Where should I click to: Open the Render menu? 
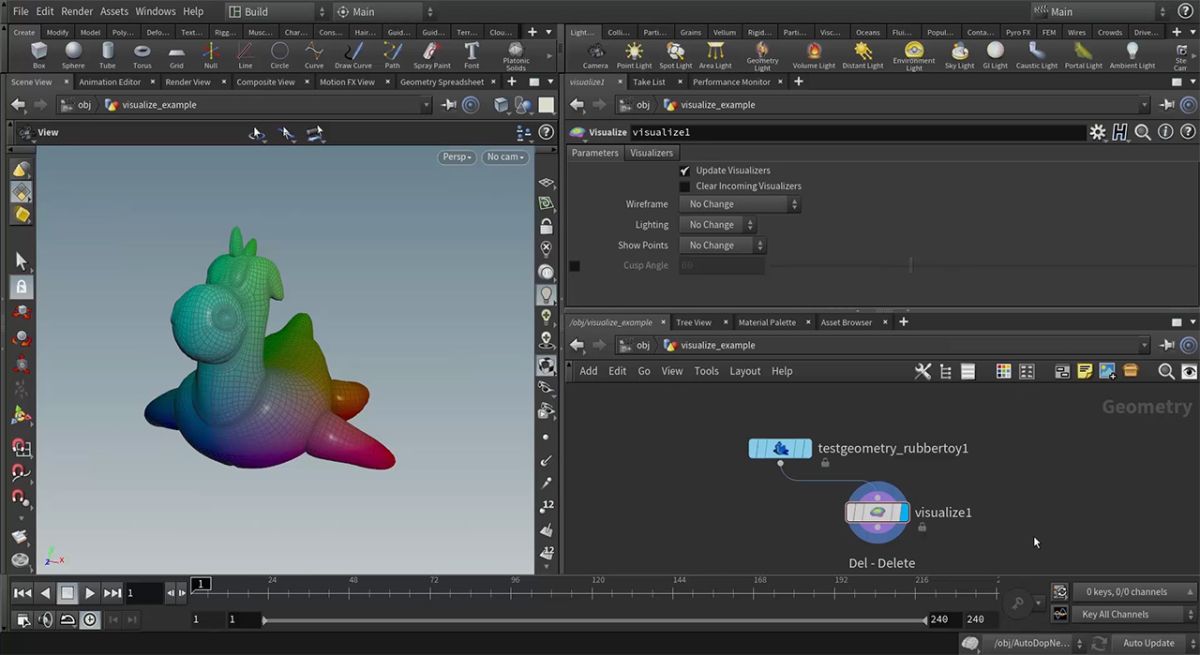(x=77, y=11)
